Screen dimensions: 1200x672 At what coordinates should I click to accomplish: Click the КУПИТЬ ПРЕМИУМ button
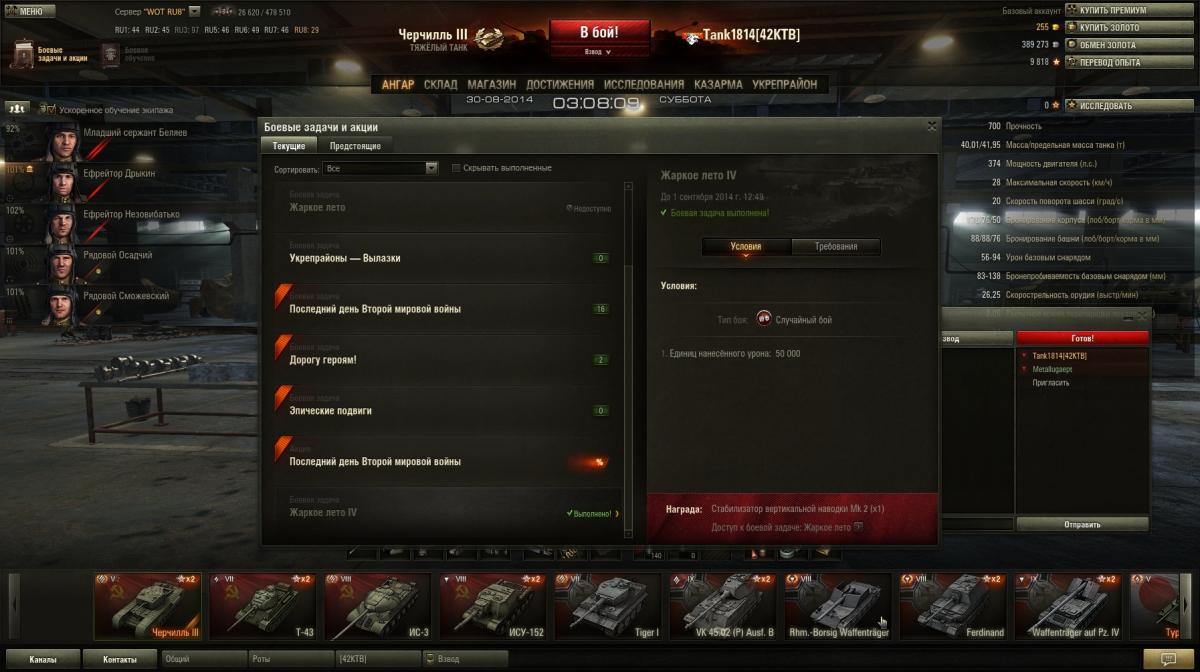click(x=1114, y=10)
